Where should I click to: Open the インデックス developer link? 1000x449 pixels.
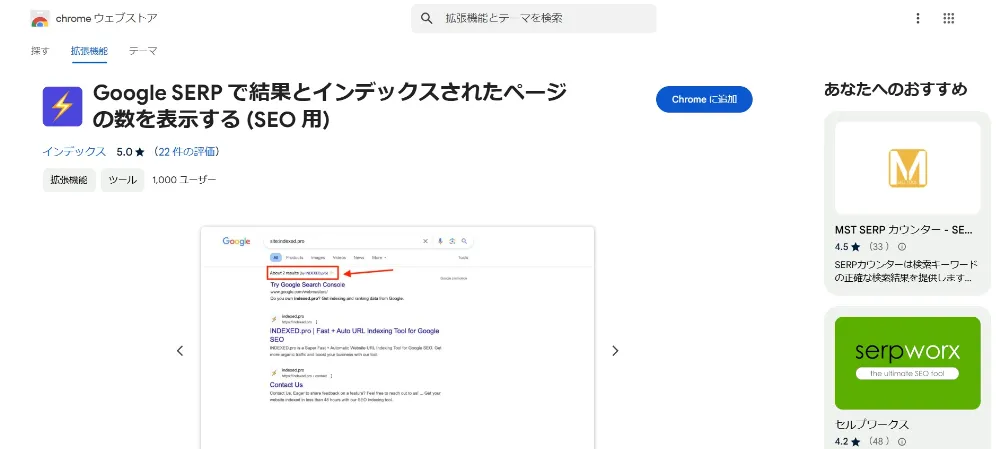pos(74,152)
